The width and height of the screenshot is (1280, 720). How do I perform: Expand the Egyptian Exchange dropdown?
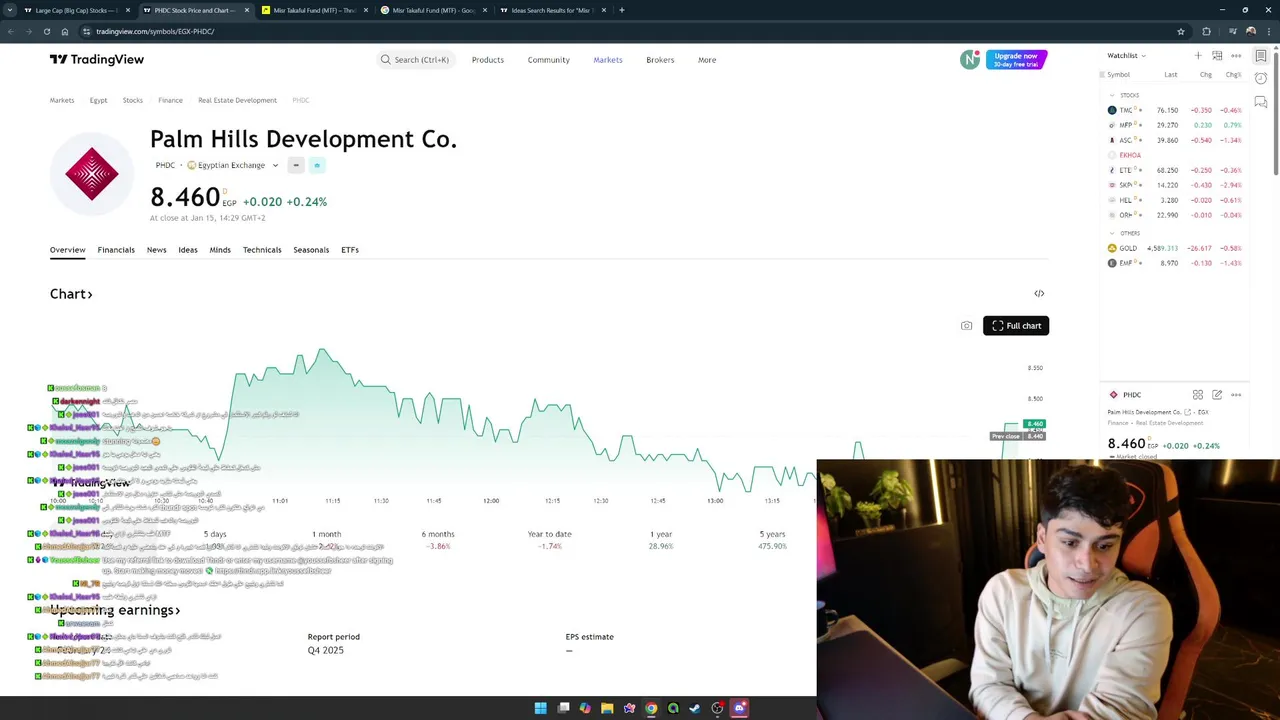tap(233, 165)
